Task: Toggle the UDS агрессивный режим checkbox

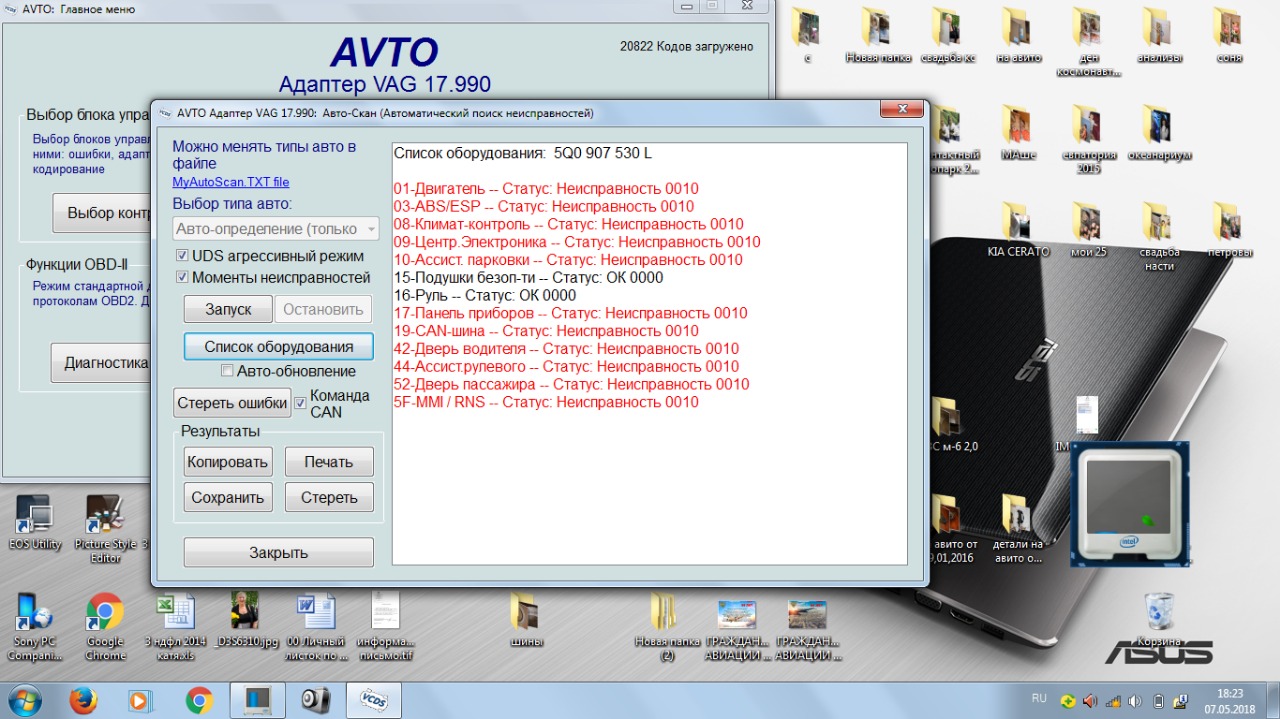Action: point(183,256)
